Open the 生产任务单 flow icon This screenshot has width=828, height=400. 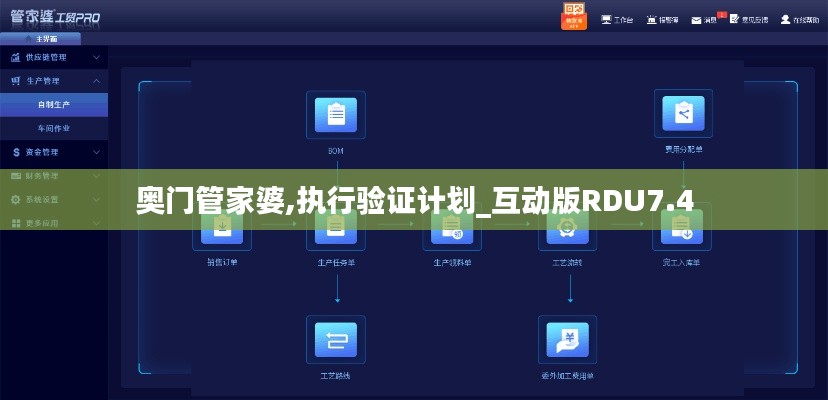coord(336,227)
